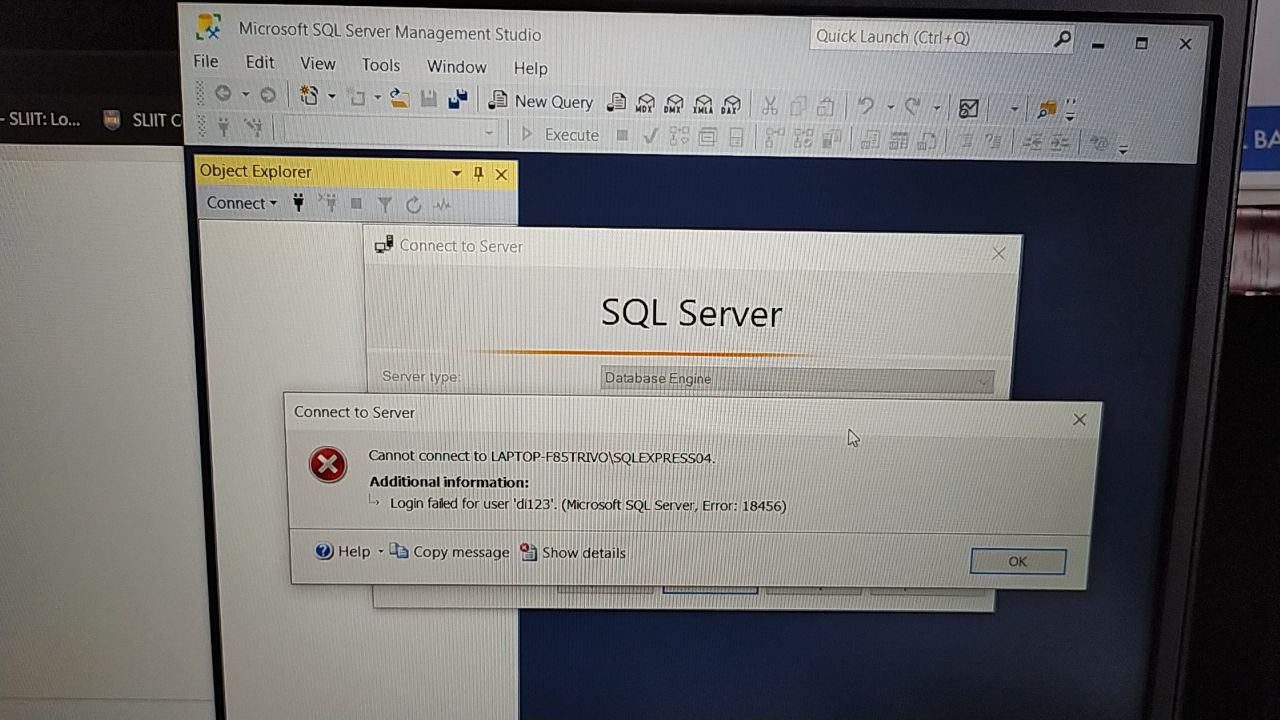
Task: Click the Cut scissors icon
Action: click(x=769, y=105)
